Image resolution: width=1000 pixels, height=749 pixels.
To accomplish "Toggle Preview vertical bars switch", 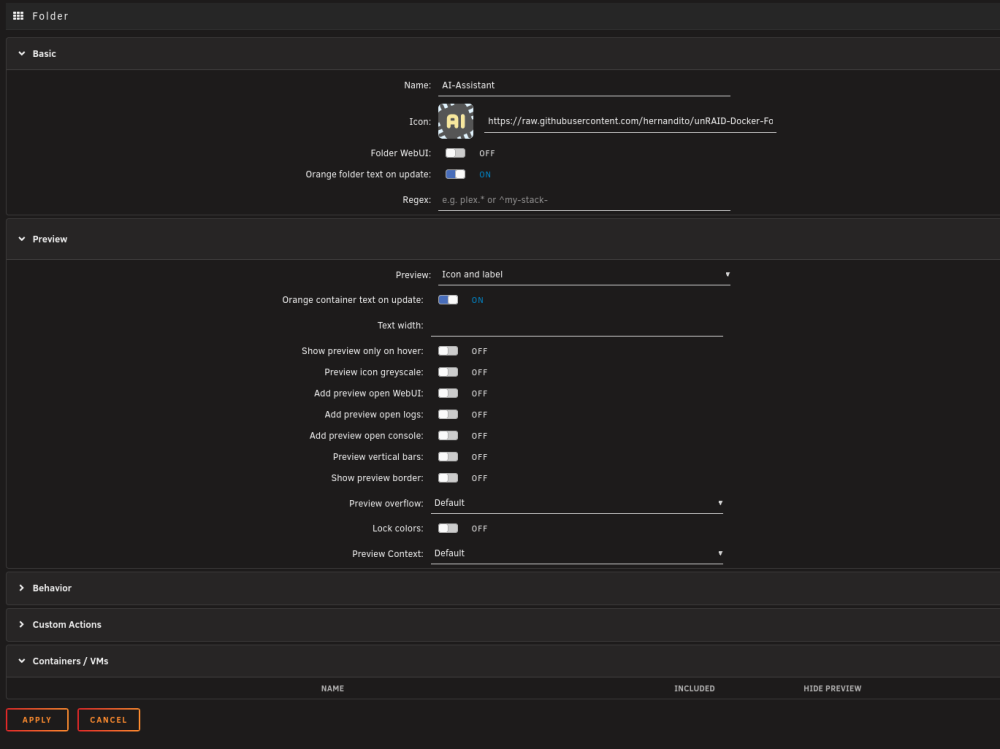I will click(x=448, y=457).
